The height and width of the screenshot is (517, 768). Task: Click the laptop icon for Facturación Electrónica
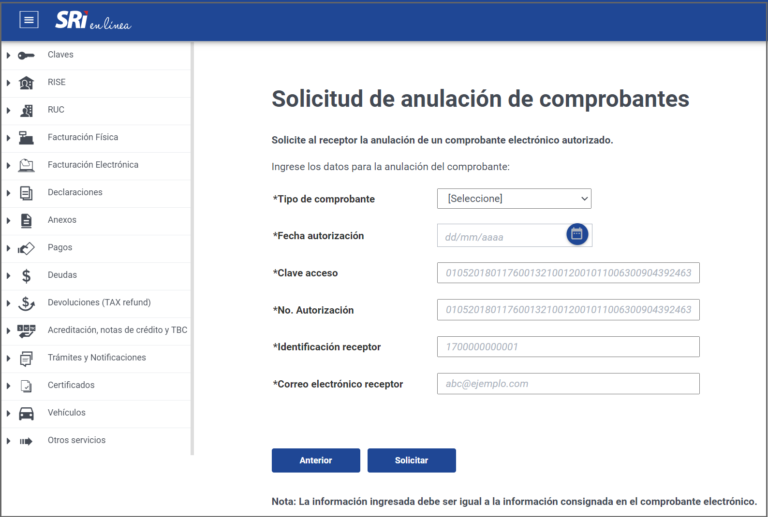26,165
